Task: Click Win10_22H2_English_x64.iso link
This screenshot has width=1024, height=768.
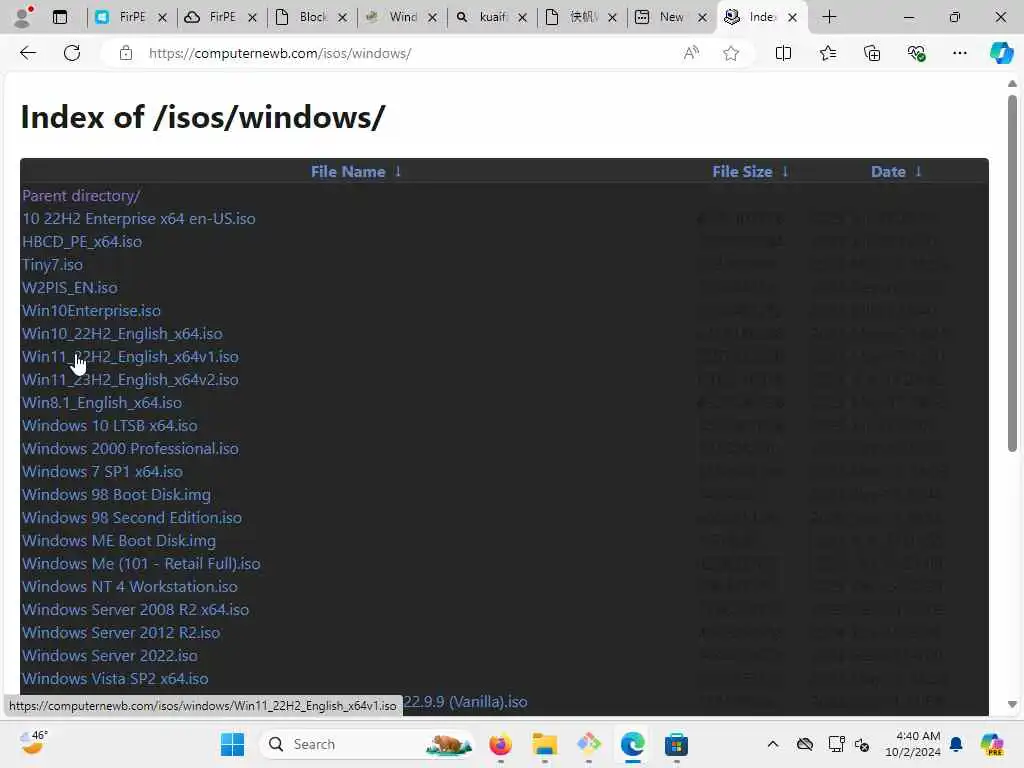Action: point(122,333)
